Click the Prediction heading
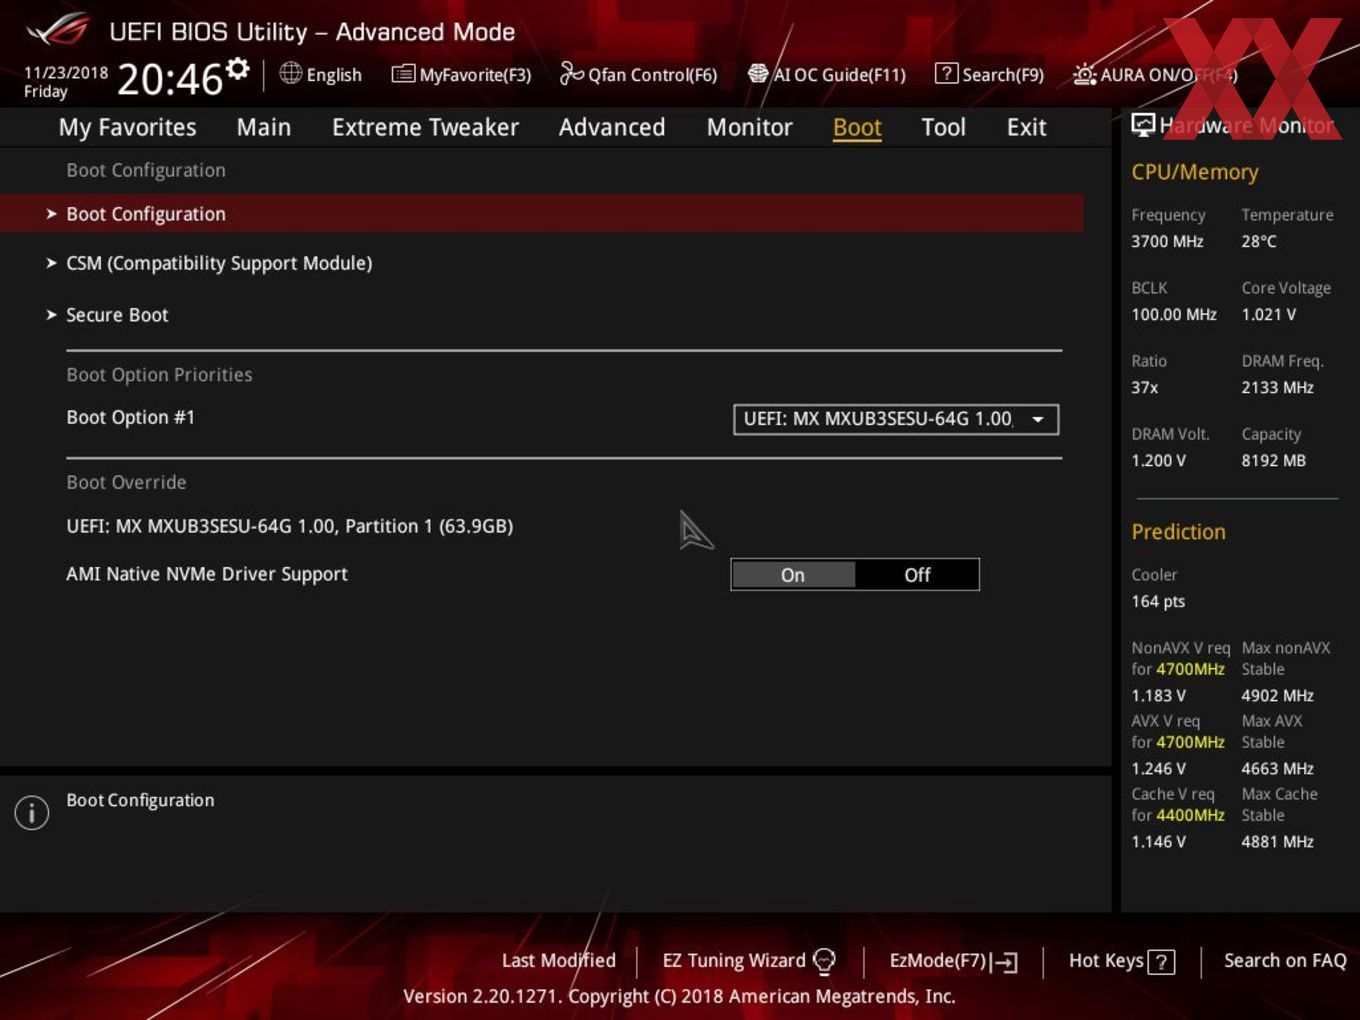Viewport: 1360px width, 1020px height. (1178, 532)
